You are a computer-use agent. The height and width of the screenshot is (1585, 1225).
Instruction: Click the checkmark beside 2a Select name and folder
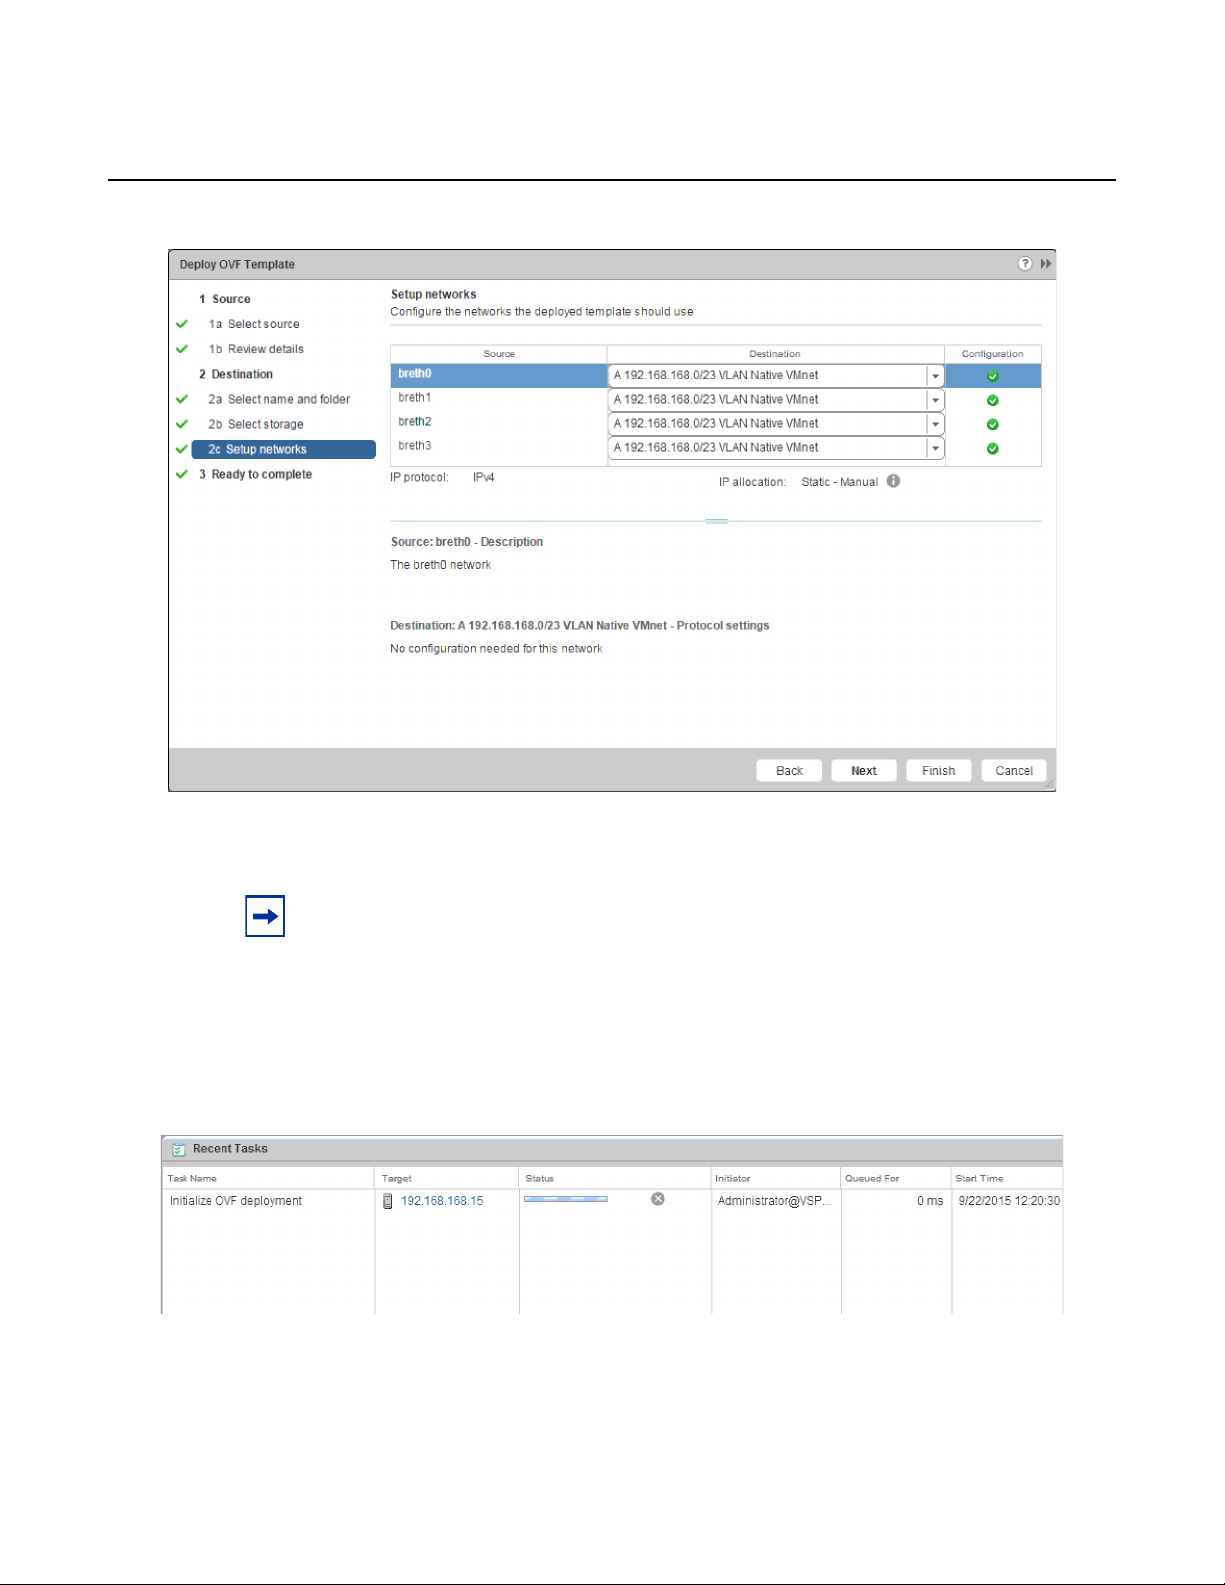(x=182, y=399)
